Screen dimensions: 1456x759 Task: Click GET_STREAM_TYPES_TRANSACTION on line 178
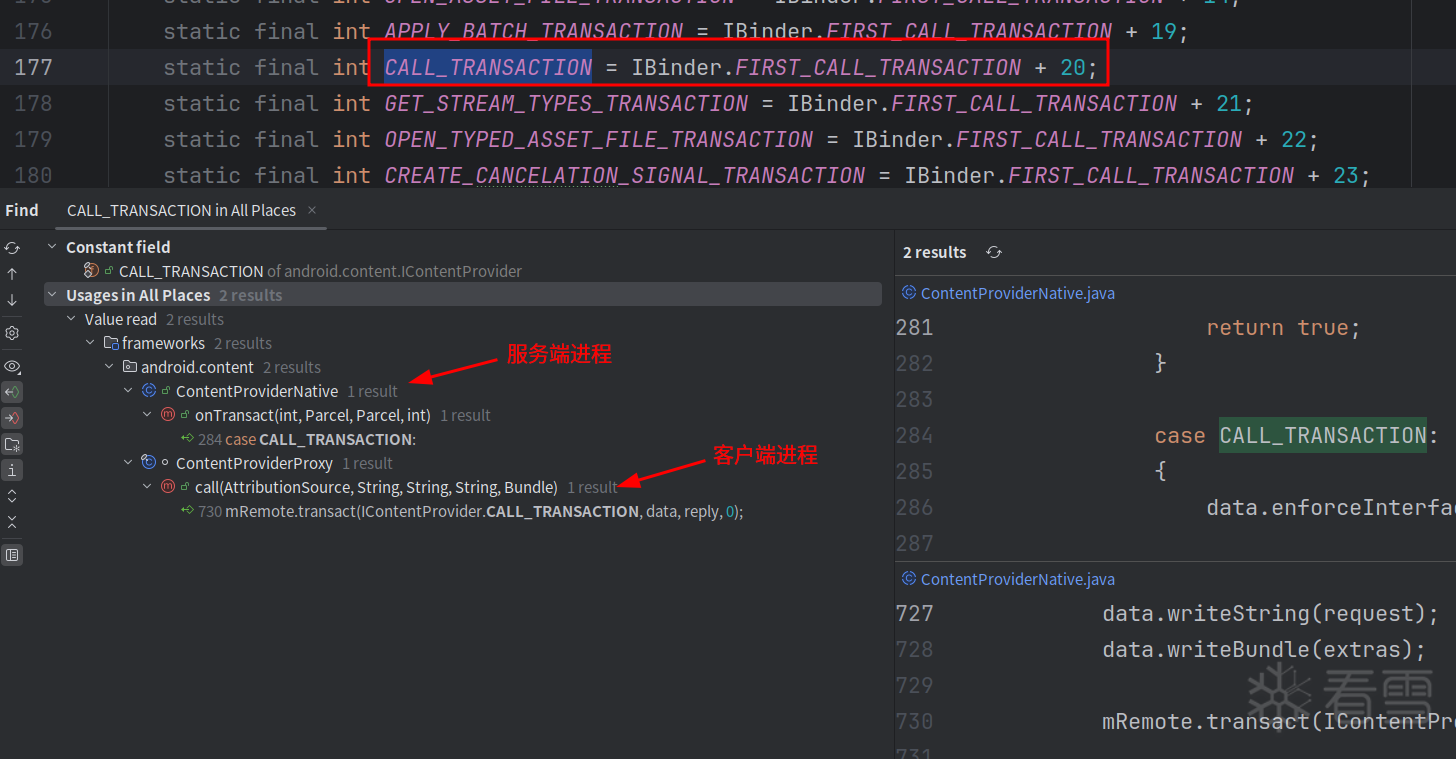pyautogui.click(x=566, y=104)
